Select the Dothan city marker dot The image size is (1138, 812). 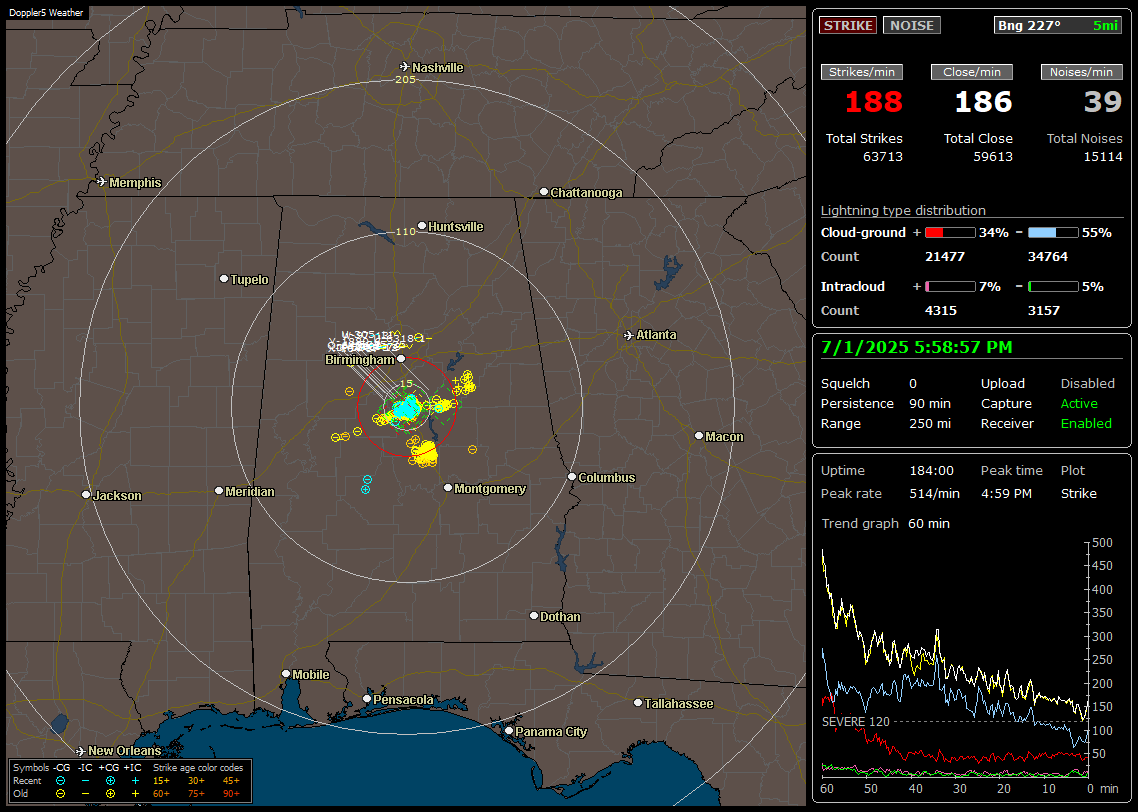pos(533,615)
